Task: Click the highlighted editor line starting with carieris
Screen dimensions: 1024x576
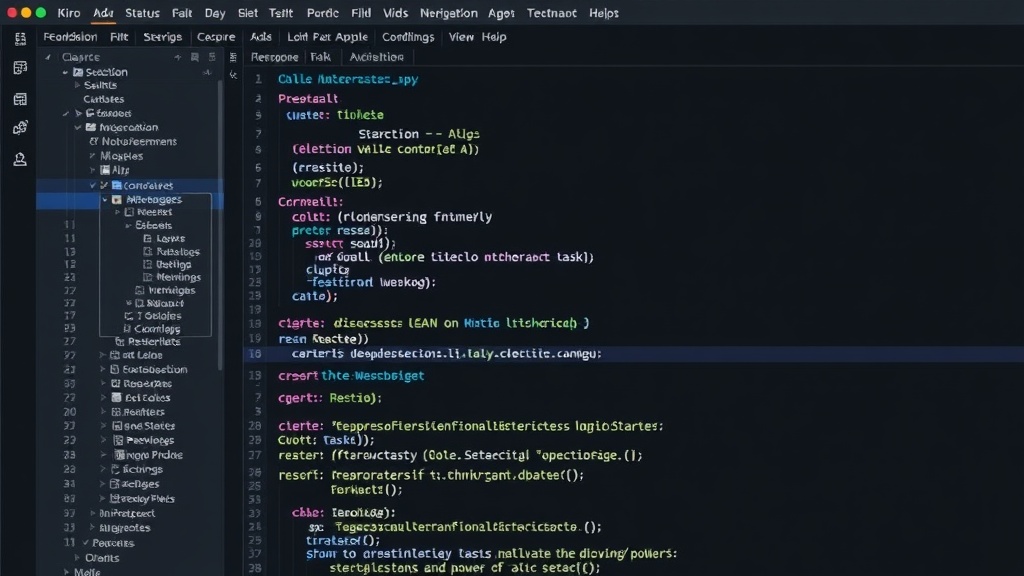Action: 633,354
